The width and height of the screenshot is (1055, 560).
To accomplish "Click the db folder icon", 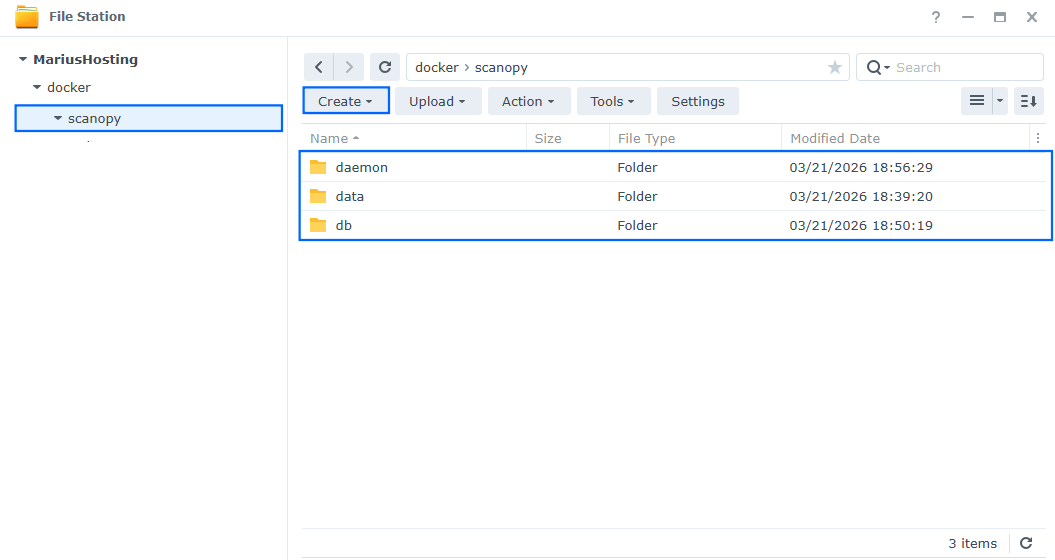I will coord(318,225).
